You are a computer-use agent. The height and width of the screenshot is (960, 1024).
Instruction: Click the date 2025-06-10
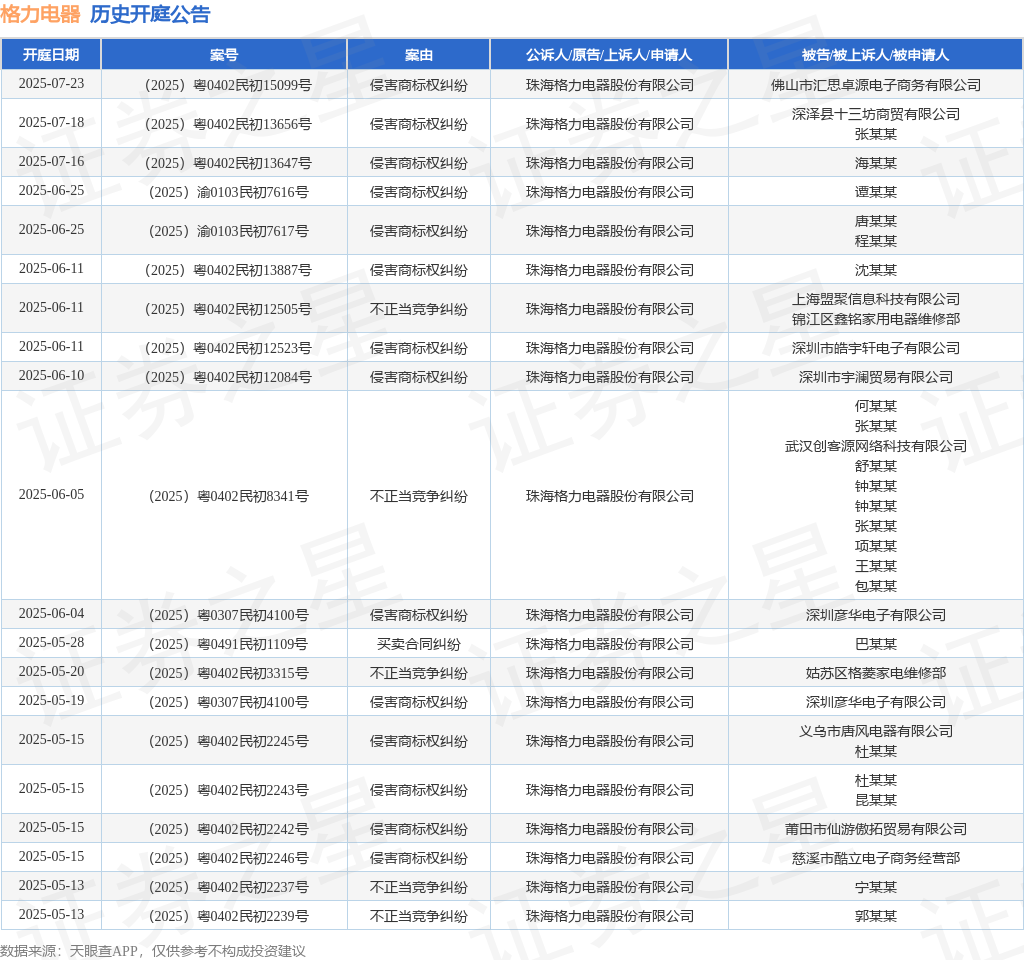click(x=51, y=376)
